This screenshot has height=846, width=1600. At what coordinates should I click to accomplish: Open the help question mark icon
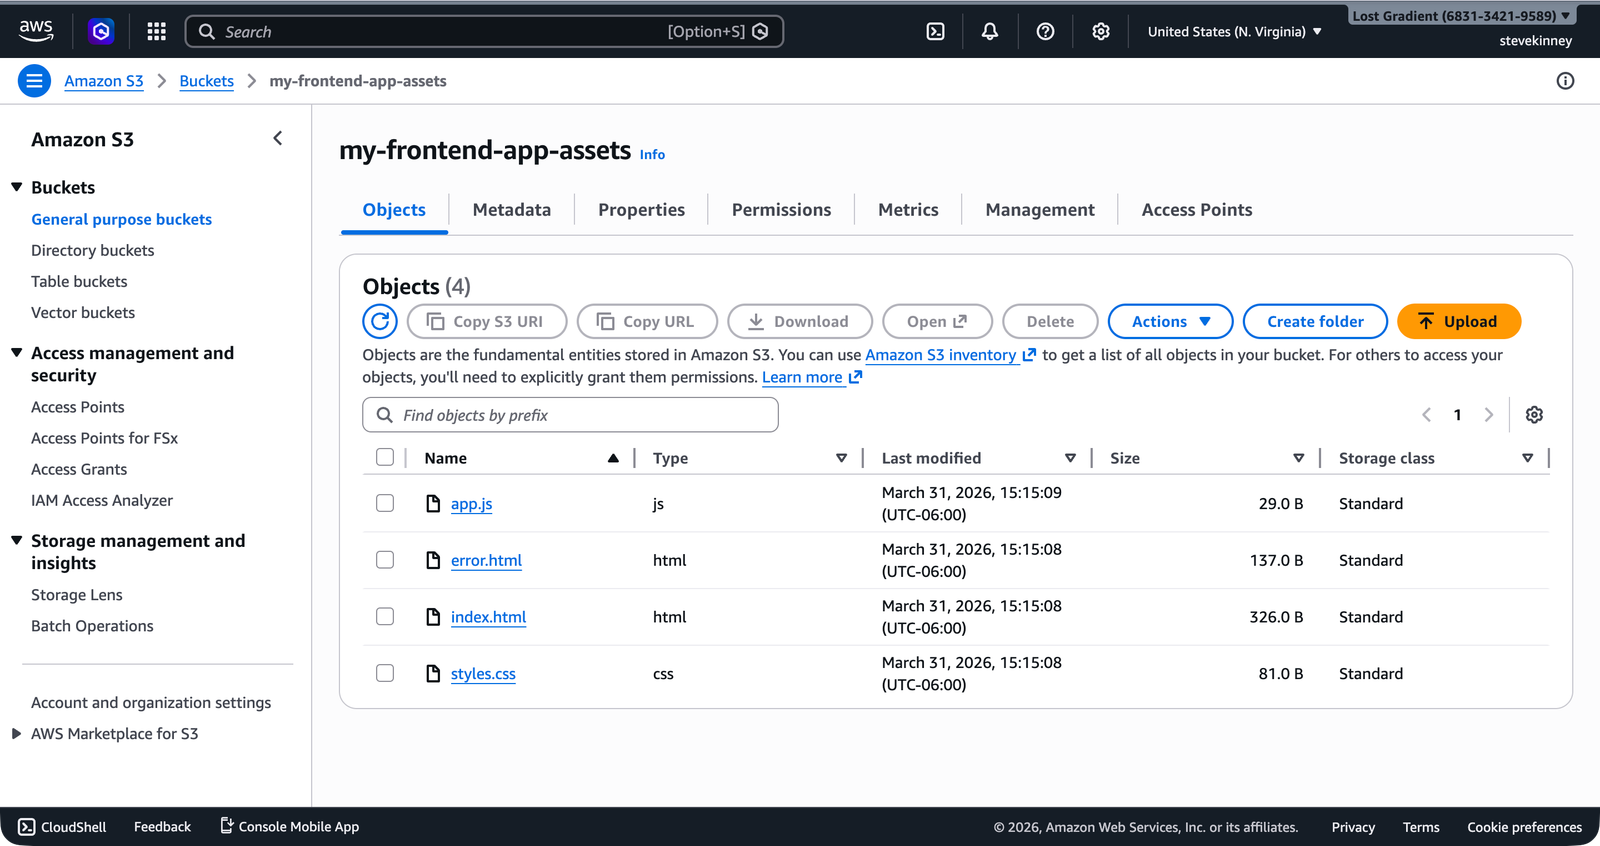[x=1045, y=32]
